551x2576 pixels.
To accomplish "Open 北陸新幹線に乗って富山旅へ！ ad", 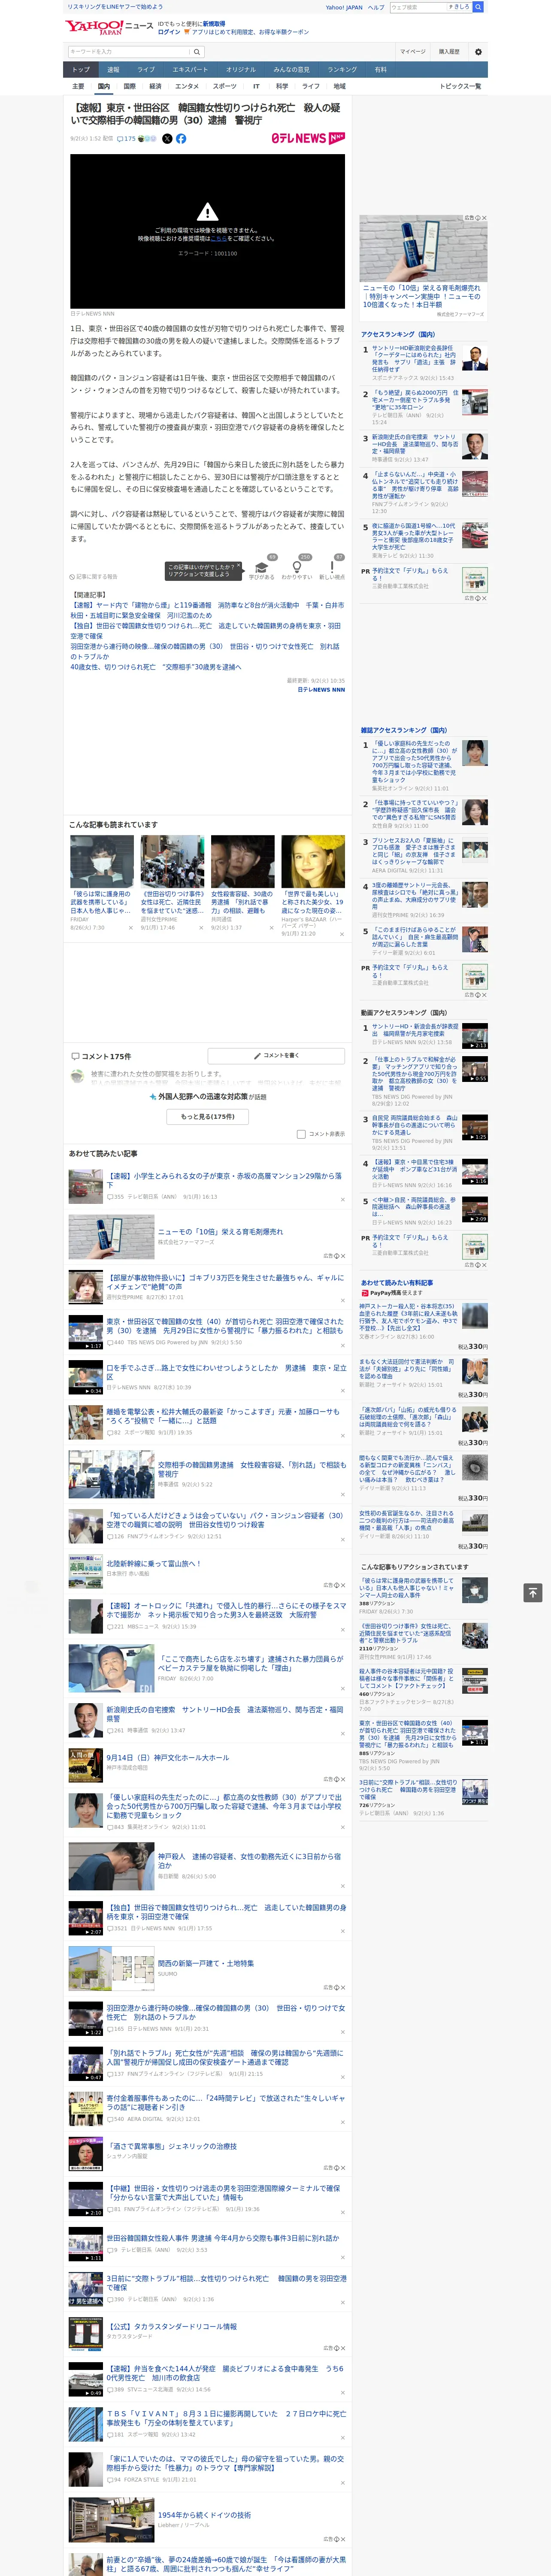I will 153,1563.
